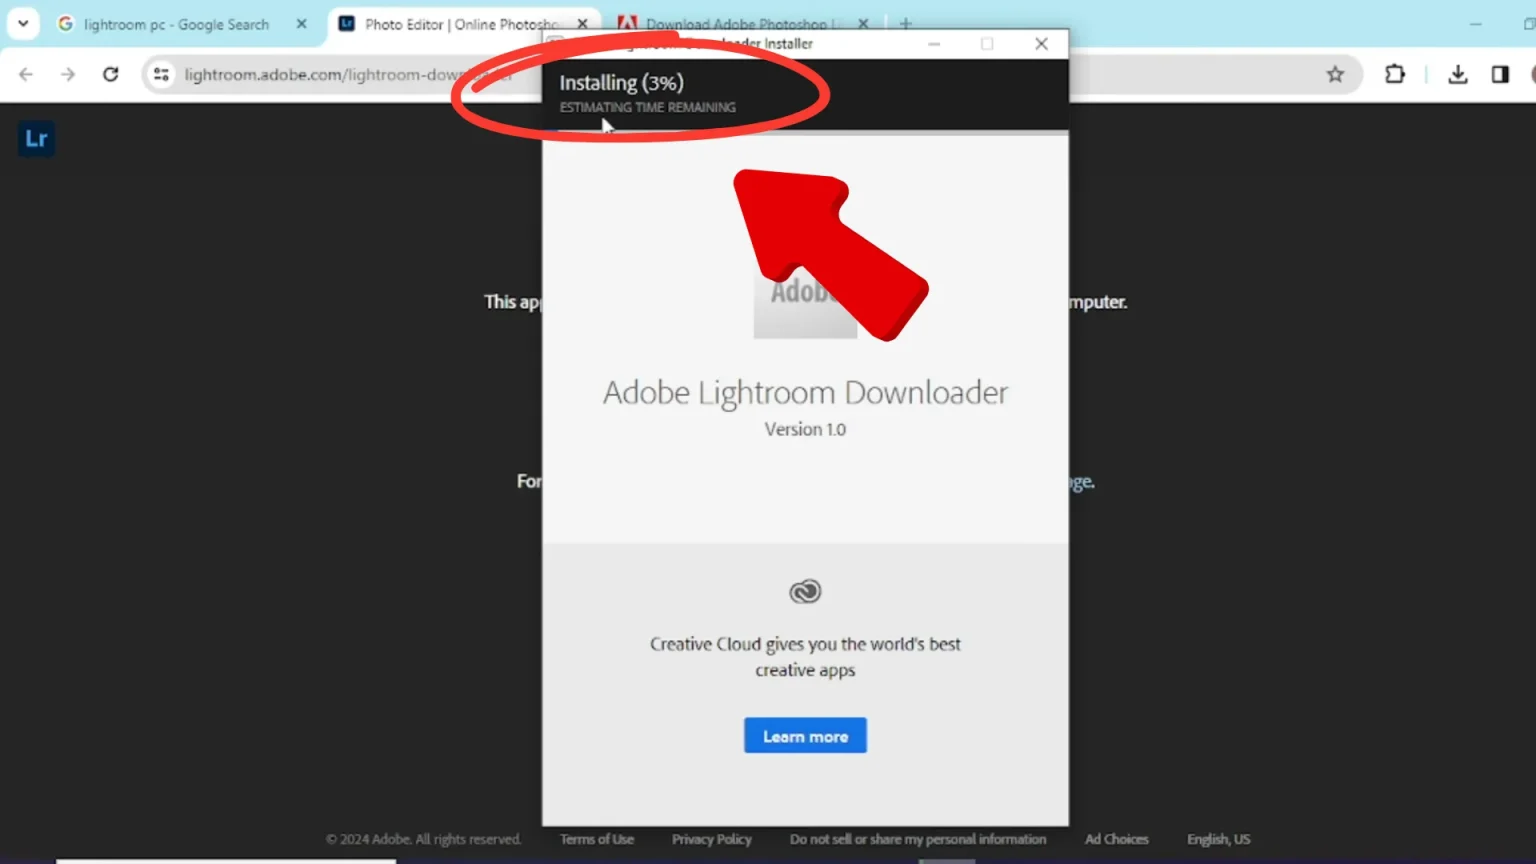The height and width of the screenshot is (864, 1536).
Task: Switch to the lightroom pc Google Search tab
Action: (x=175, y=24)
